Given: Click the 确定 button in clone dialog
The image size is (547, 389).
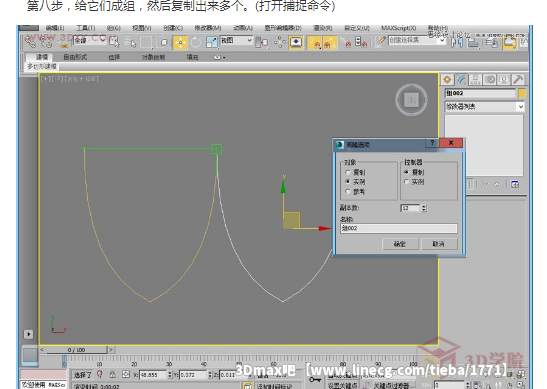Looking at the screenshot, I should point(400,244).
